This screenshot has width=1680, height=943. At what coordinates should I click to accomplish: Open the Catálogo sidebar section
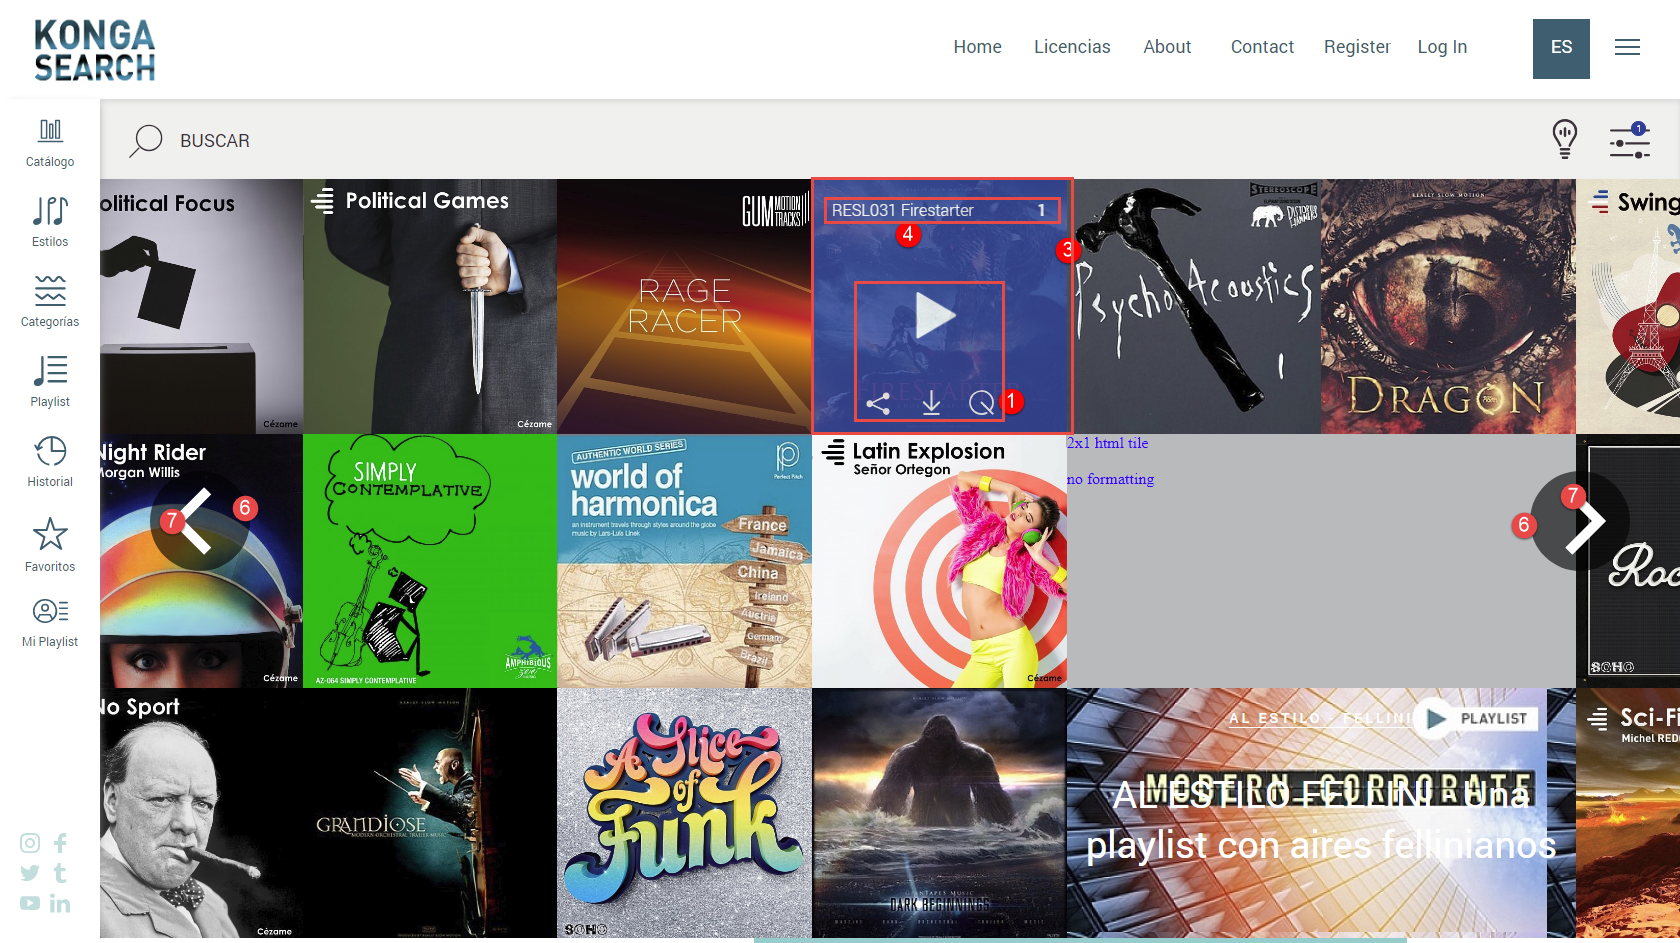(50, 143)
